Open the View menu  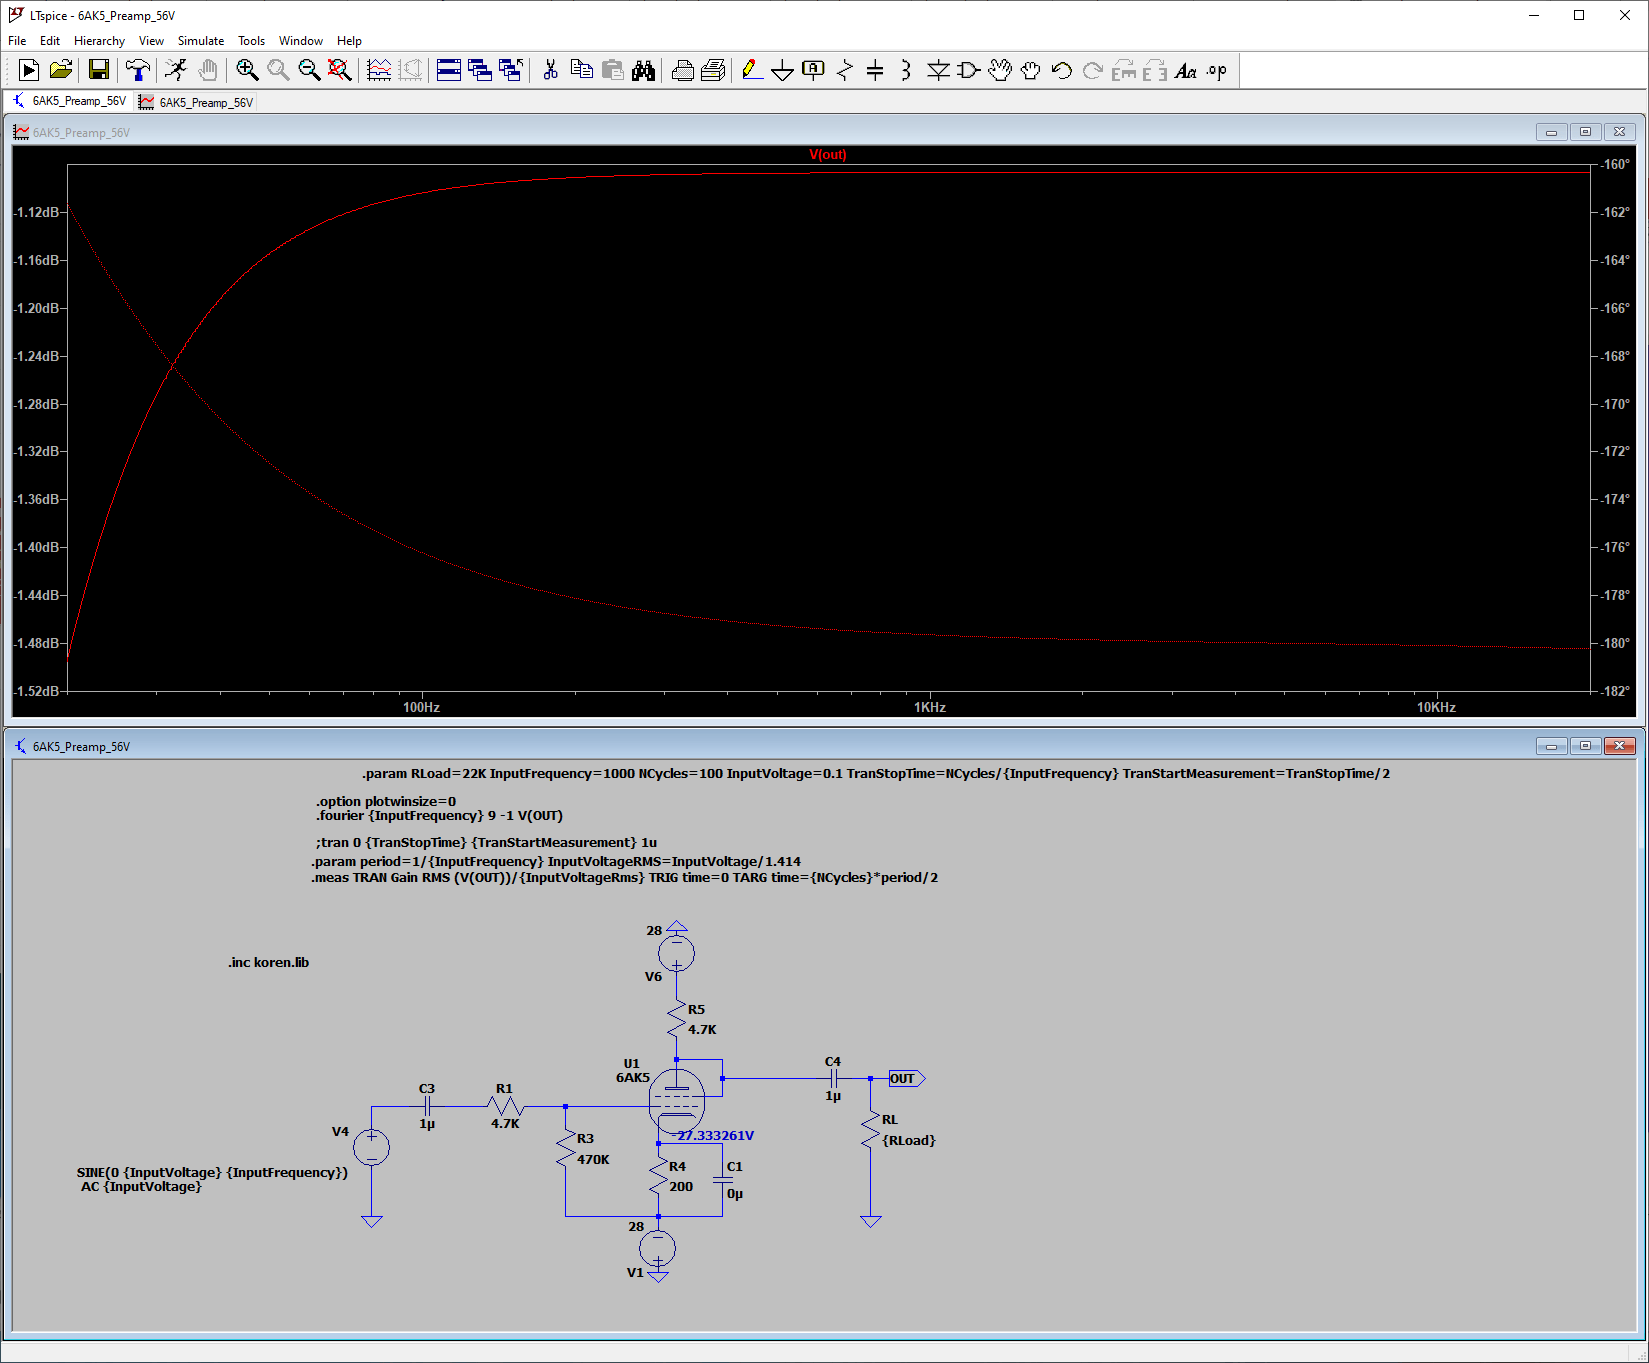point(151,41)
